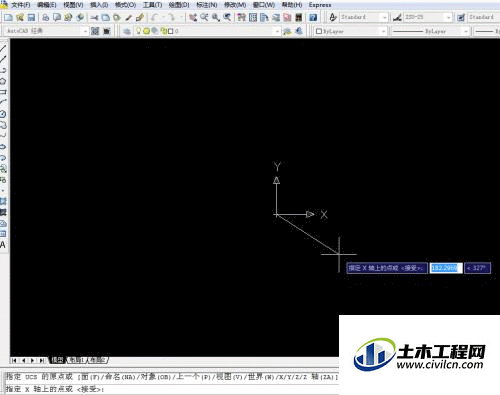Switch to the 布局1 layout tab
The height and width of the screenshot is (395, 500).
point(76,360)
